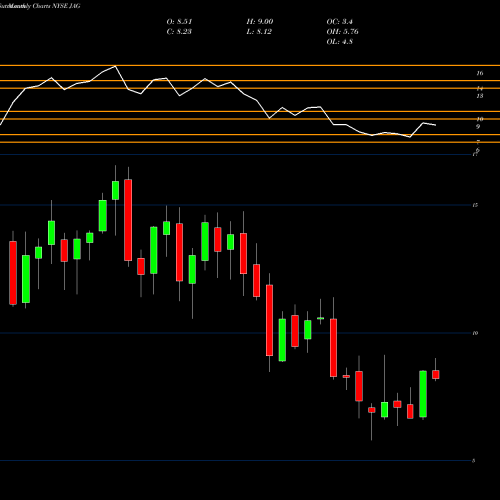
Task: Click the high value H: 9.00
Action: coord(260,22)
